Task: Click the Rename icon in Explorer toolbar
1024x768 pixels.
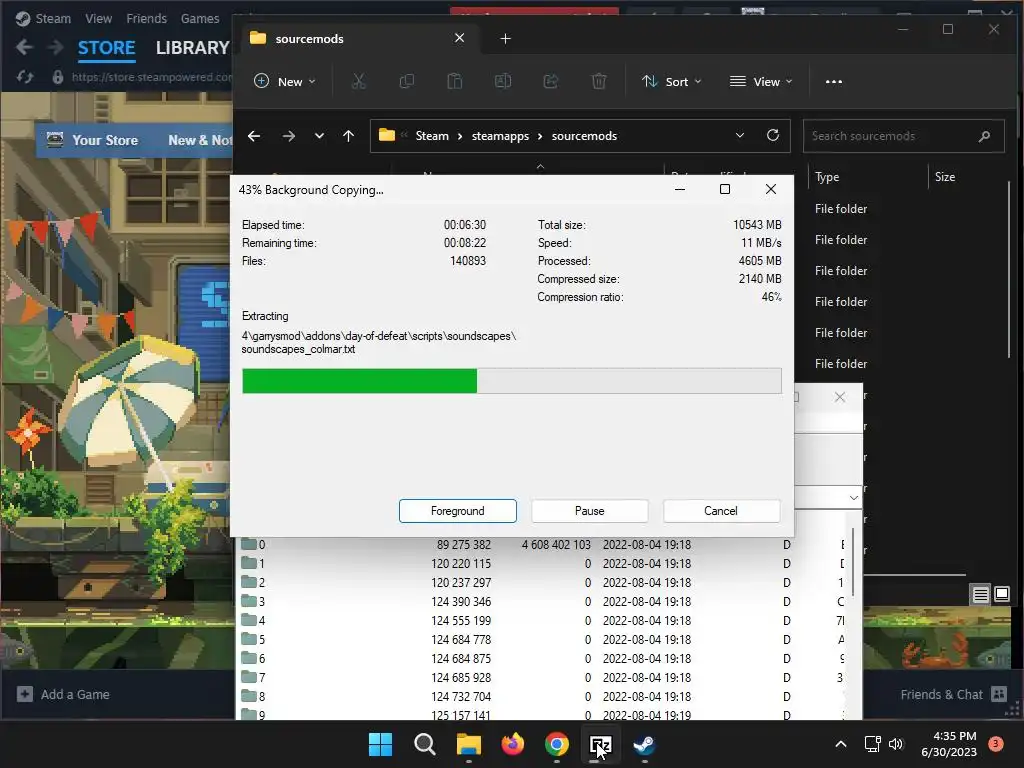Action: tap(503, 81)
